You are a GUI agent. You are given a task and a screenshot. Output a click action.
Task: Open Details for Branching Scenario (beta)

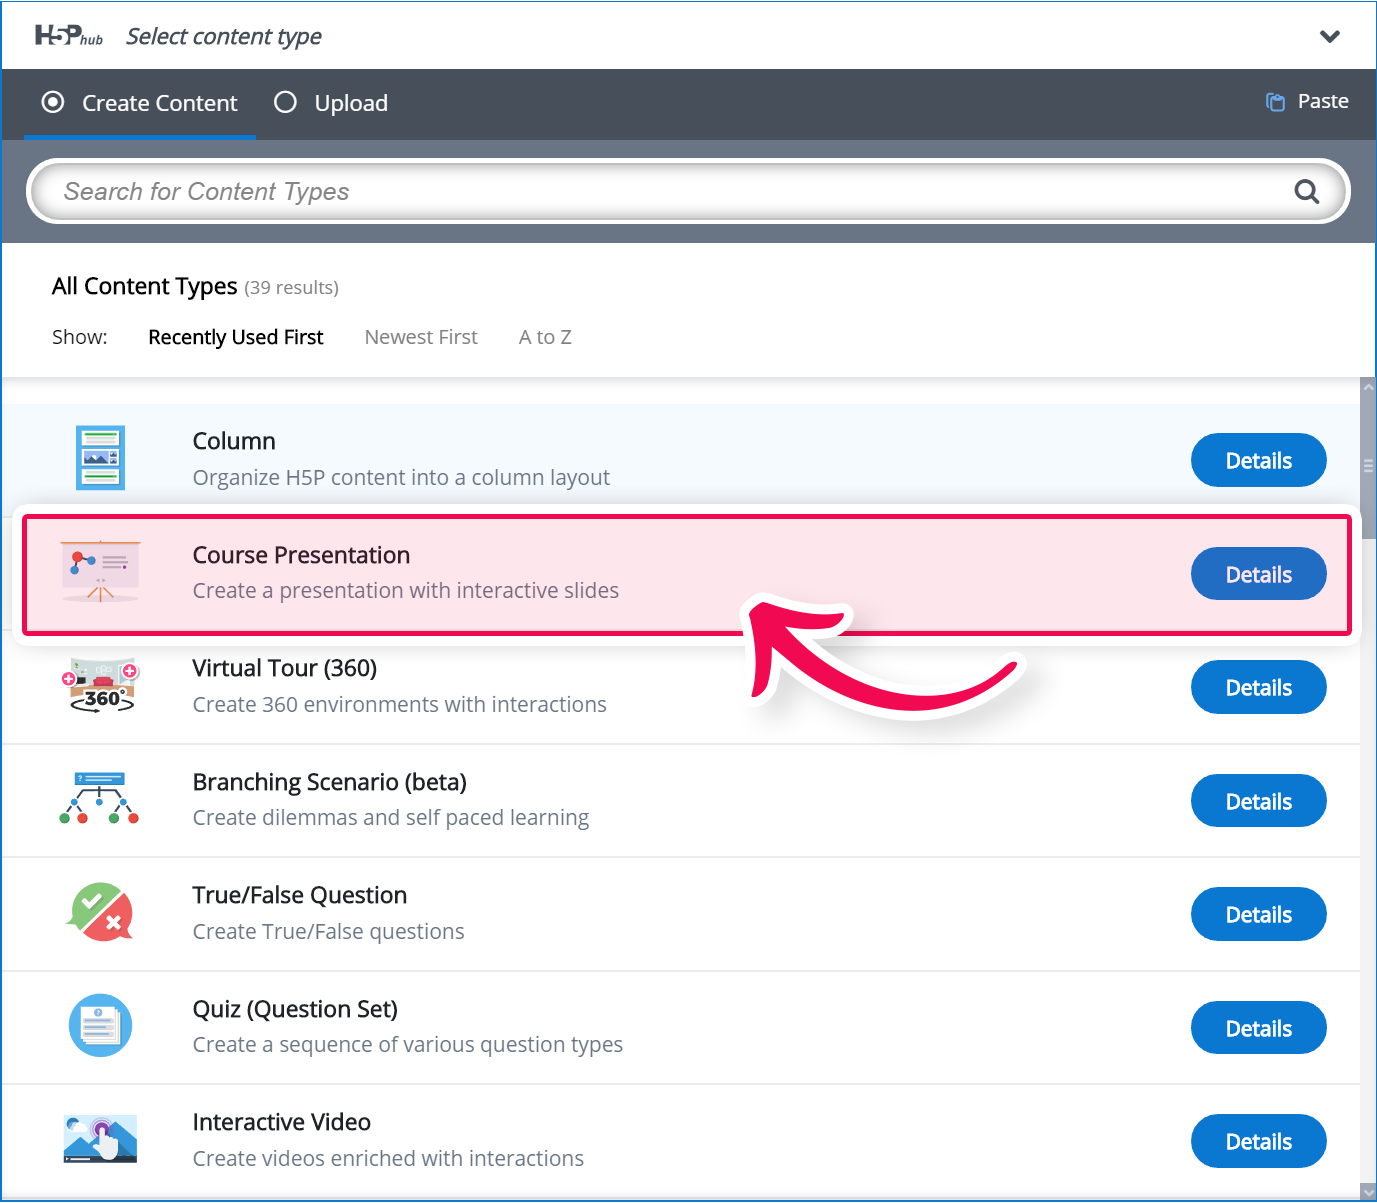pyautogui.click(x=1258, y=801)
